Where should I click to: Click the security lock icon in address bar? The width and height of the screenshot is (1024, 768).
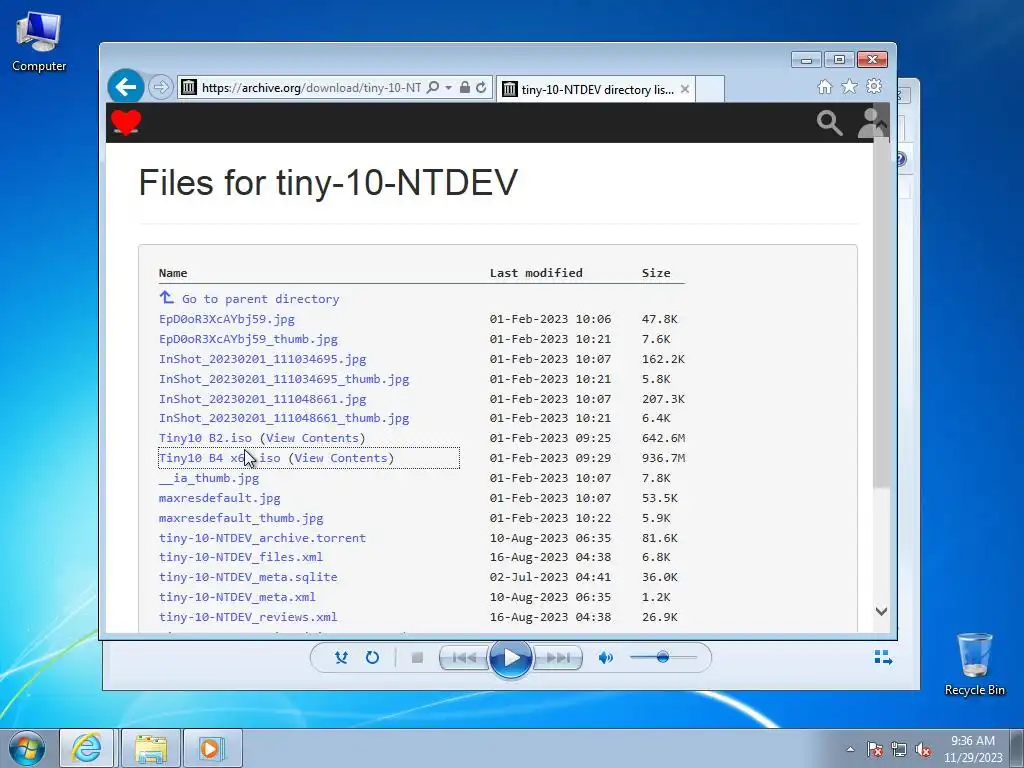464,88
